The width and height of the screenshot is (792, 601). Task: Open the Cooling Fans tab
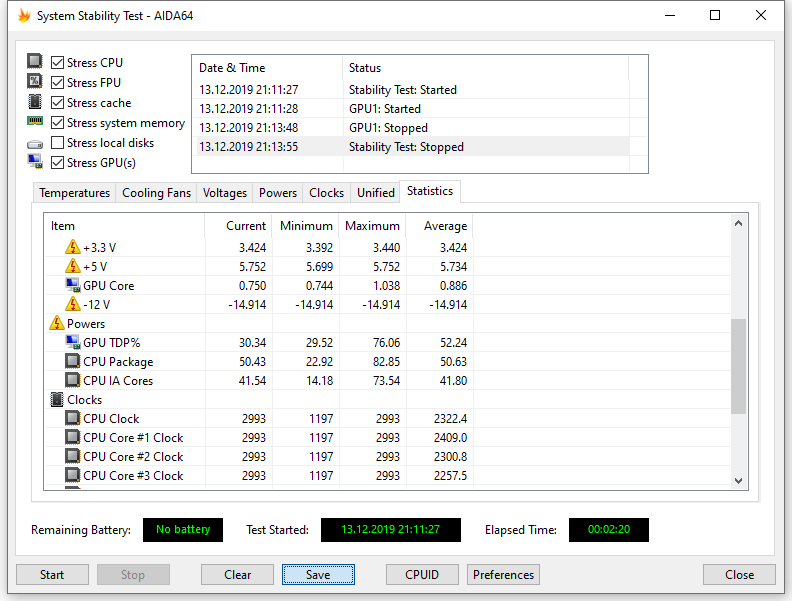pos(157,193)
